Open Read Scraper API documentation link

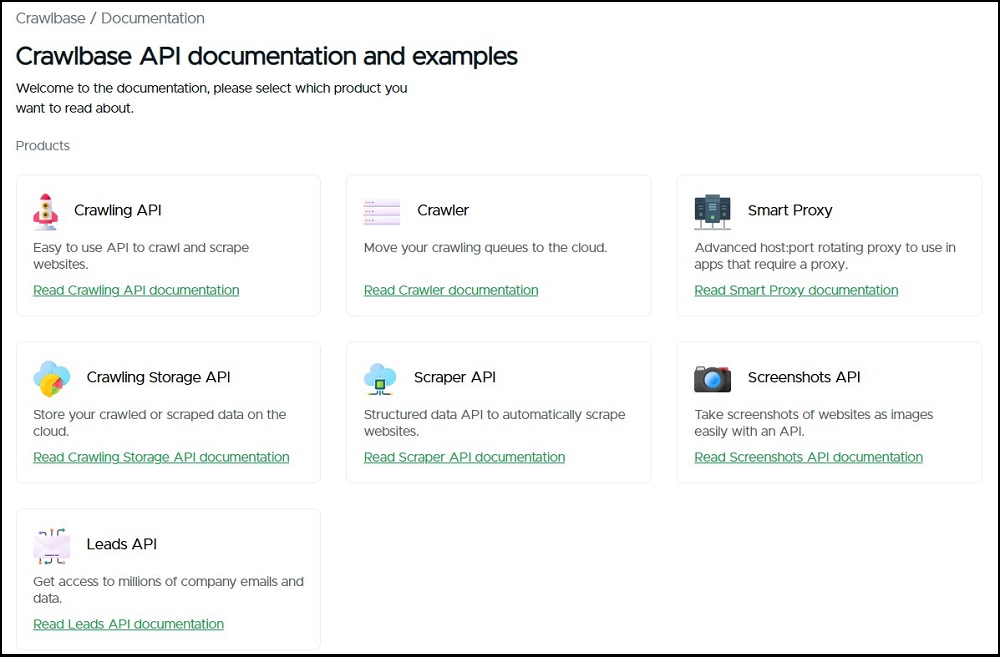[x=464, y=457]
